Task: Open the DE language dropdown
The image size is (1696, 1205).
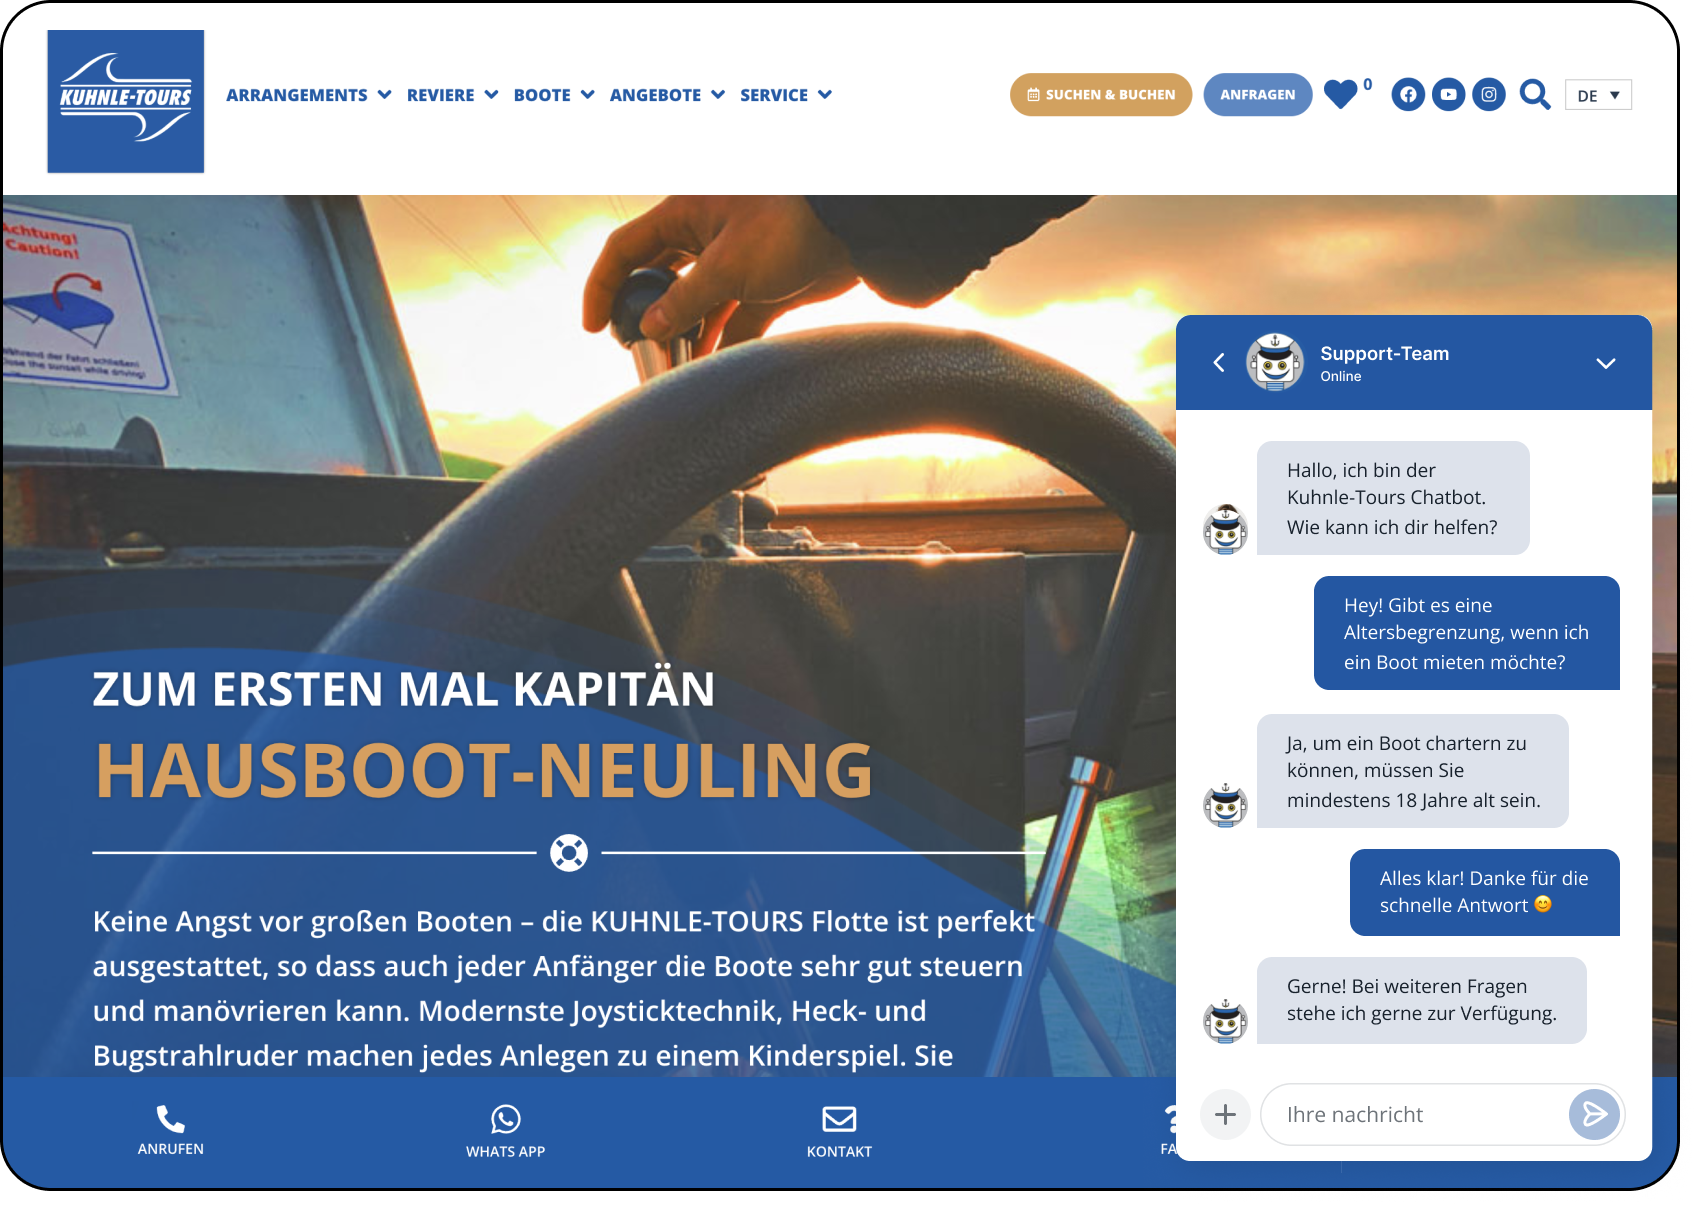Action: point(1598,96)
